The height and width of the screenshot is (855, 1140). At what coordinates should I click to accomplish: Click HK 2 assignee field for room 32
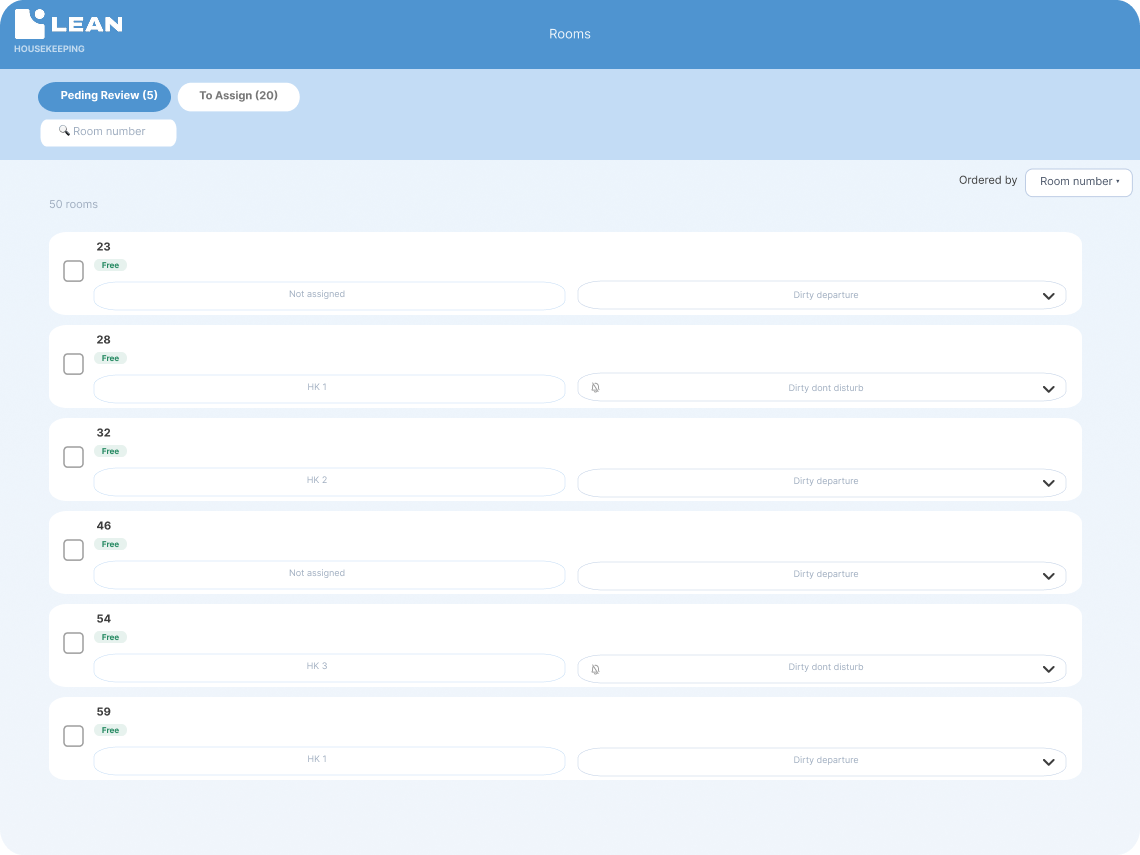[x=329, y=481]
